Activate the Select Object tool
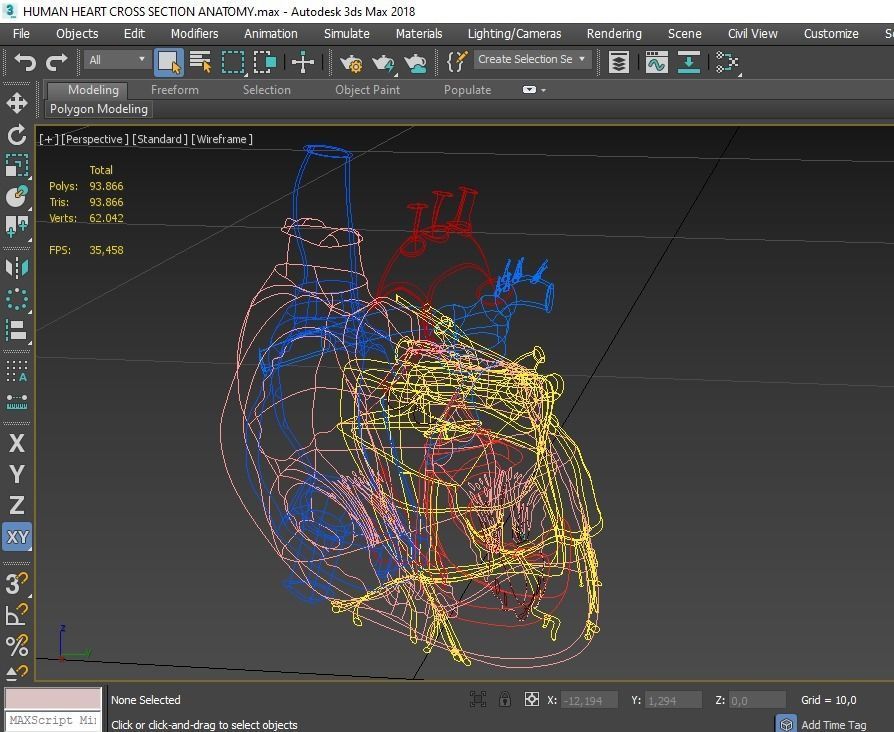 pos(169,62)
